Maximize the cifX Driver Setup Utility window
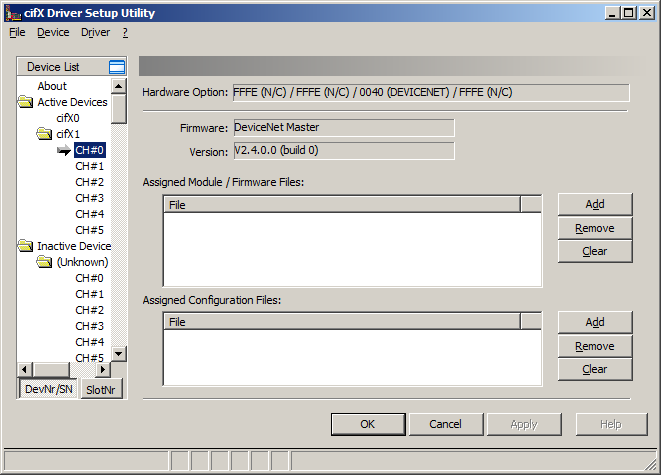661x475 pixels. (x=628, y=13)
